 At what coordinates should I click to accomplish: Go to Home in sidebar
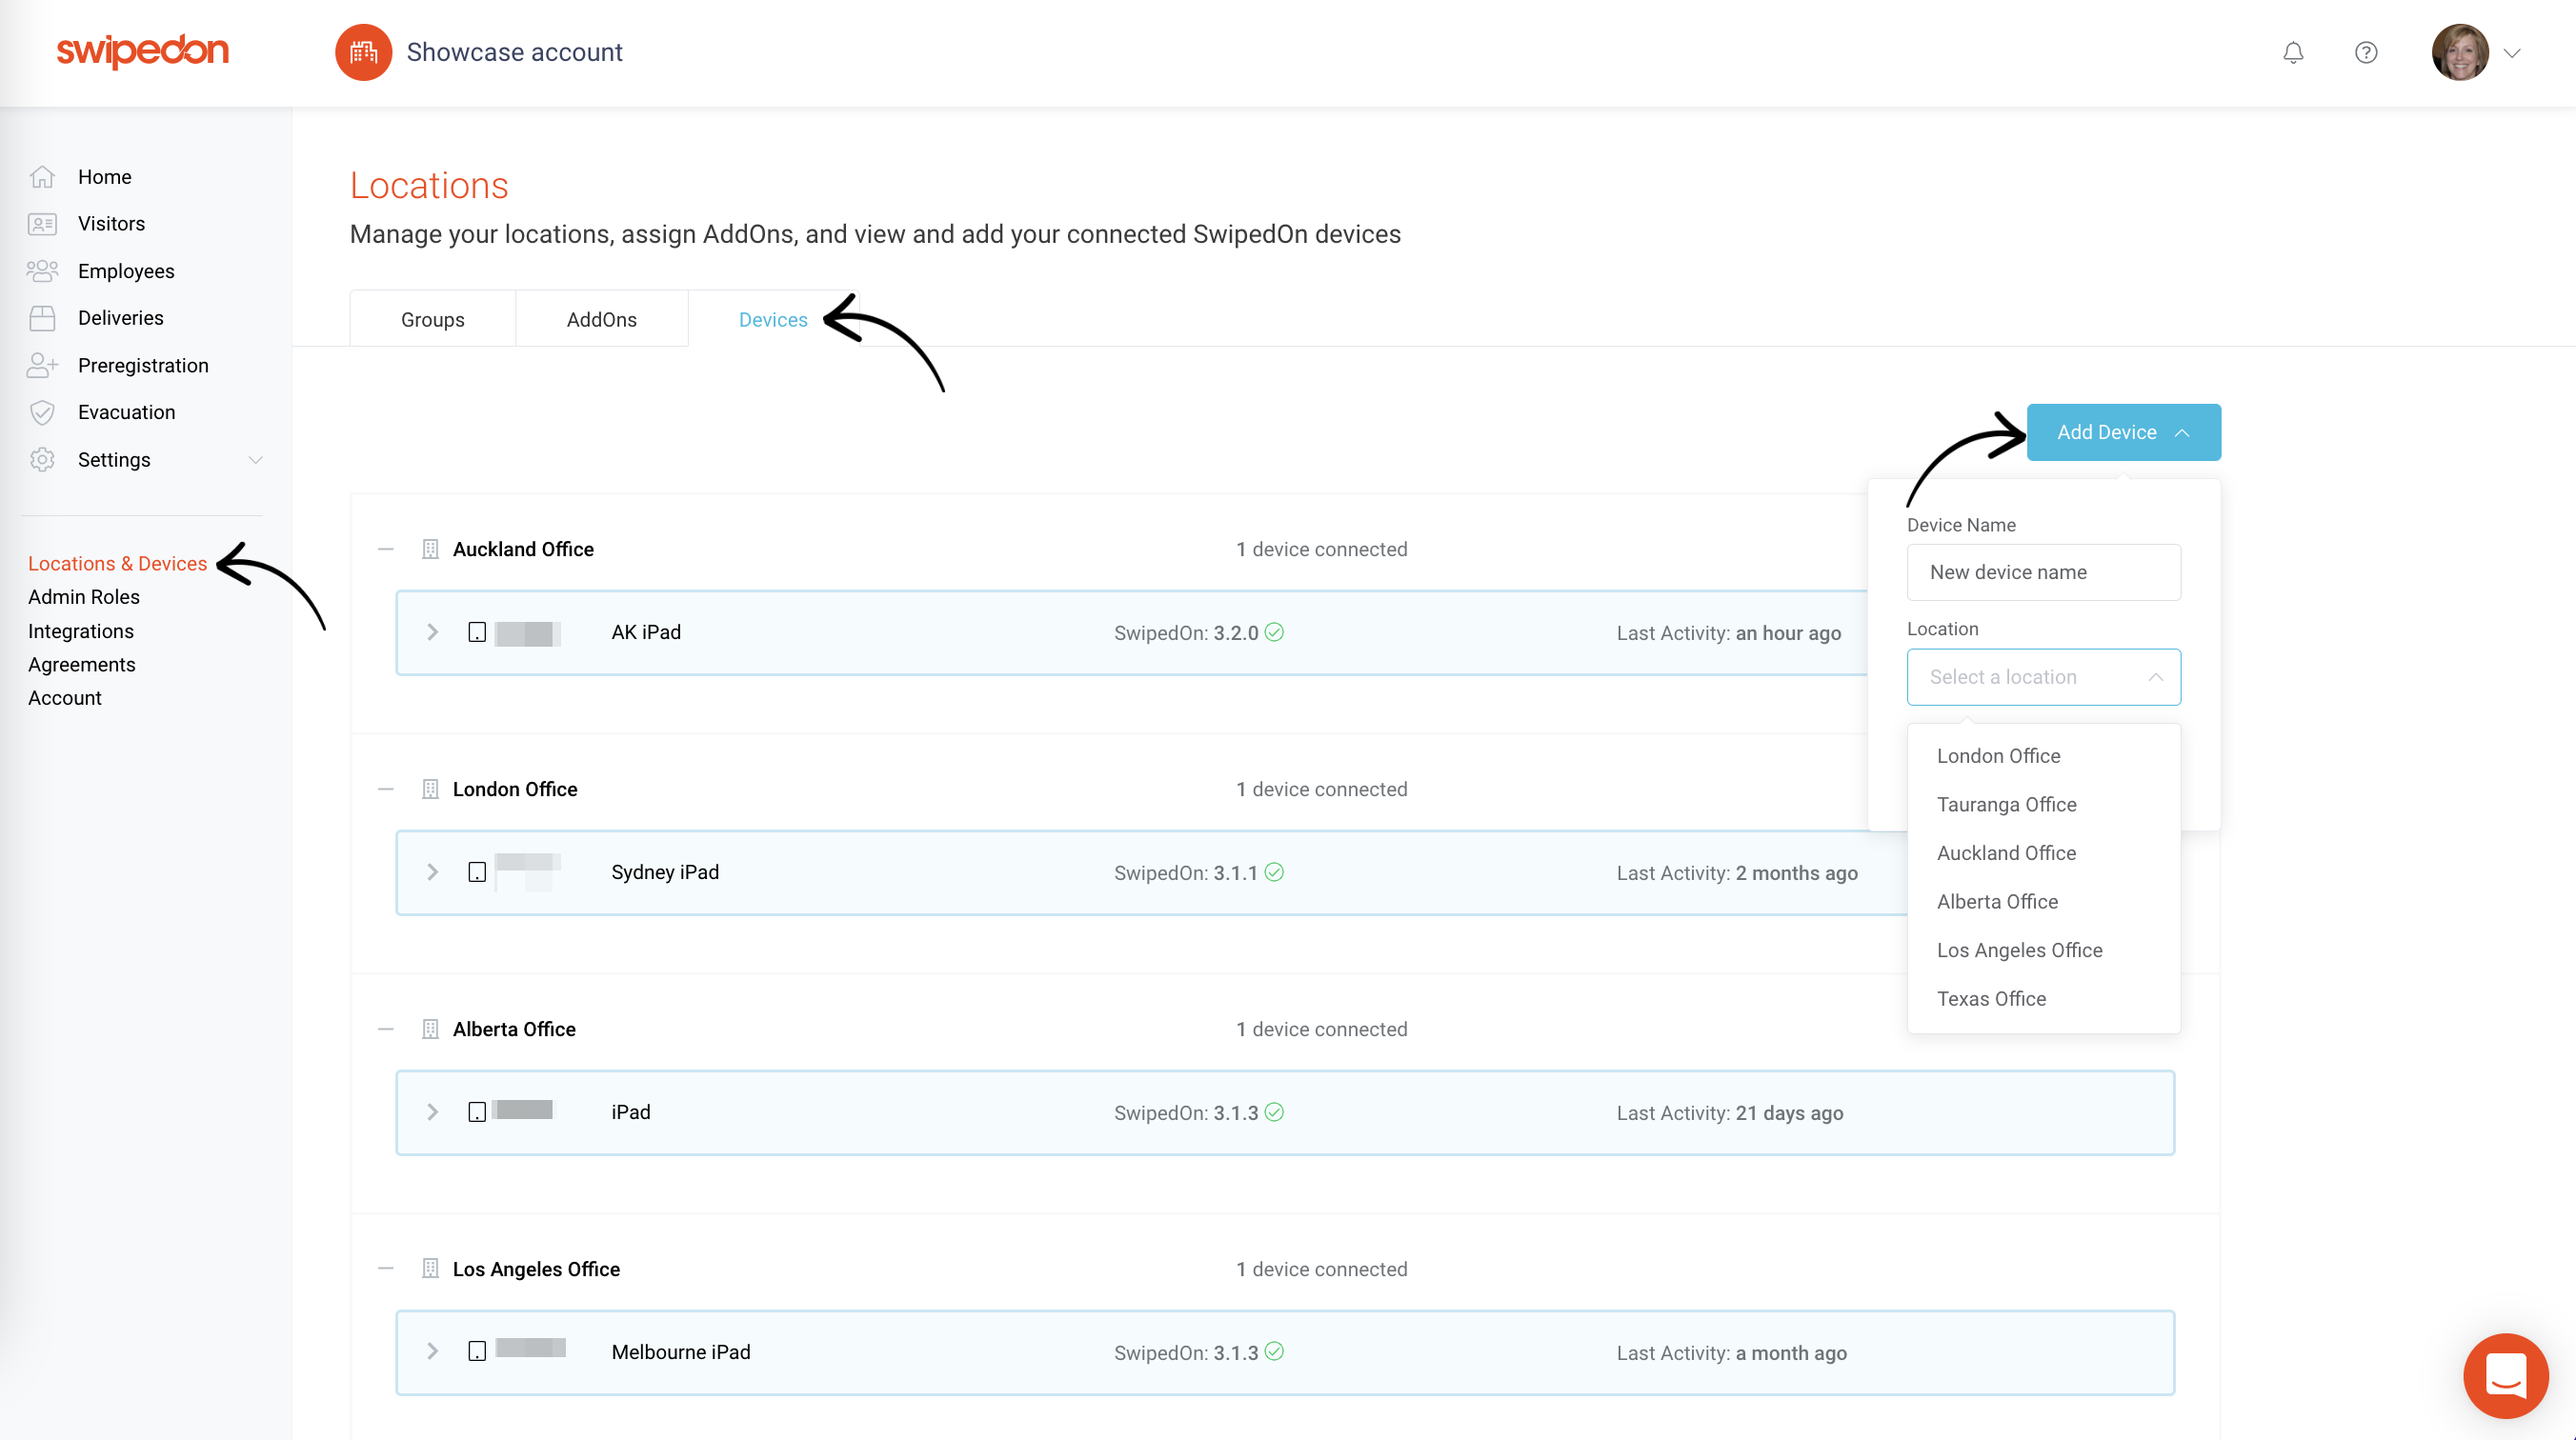pos(105,177)
